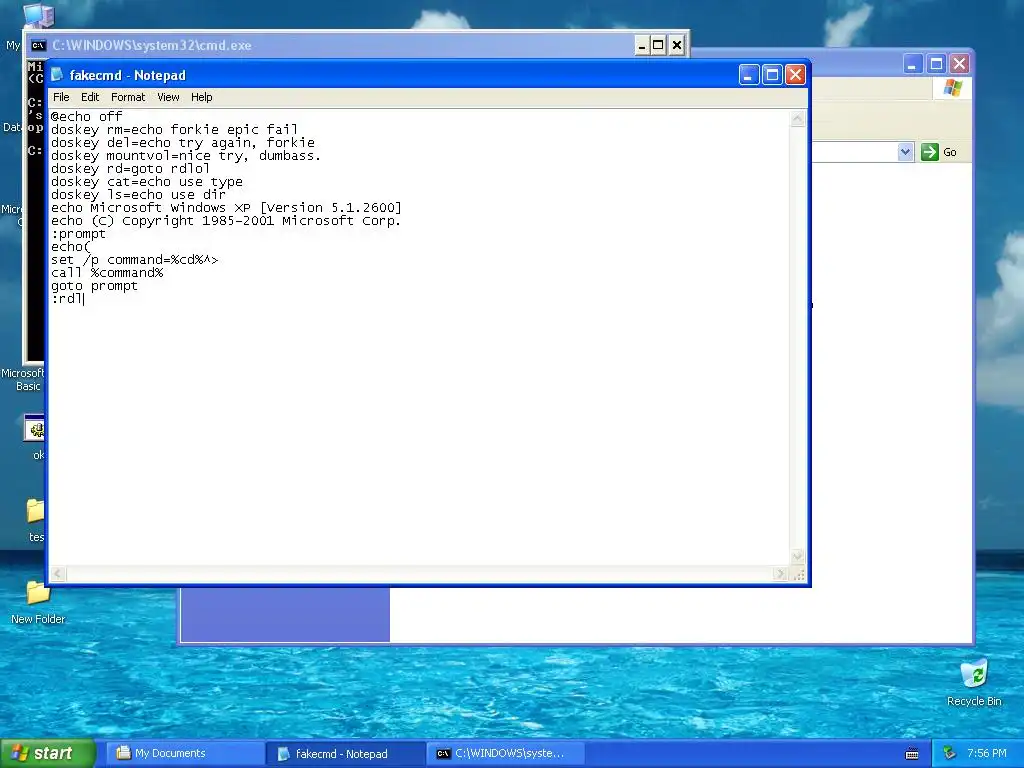Select the New Folder desktop icon

[x=38, y=601]
